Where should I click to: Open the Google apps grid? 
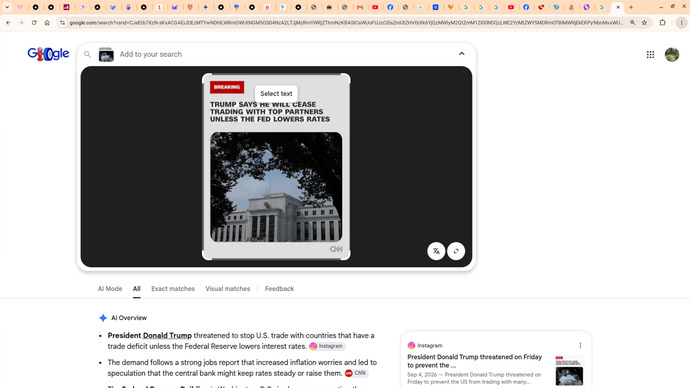[650, 55]
